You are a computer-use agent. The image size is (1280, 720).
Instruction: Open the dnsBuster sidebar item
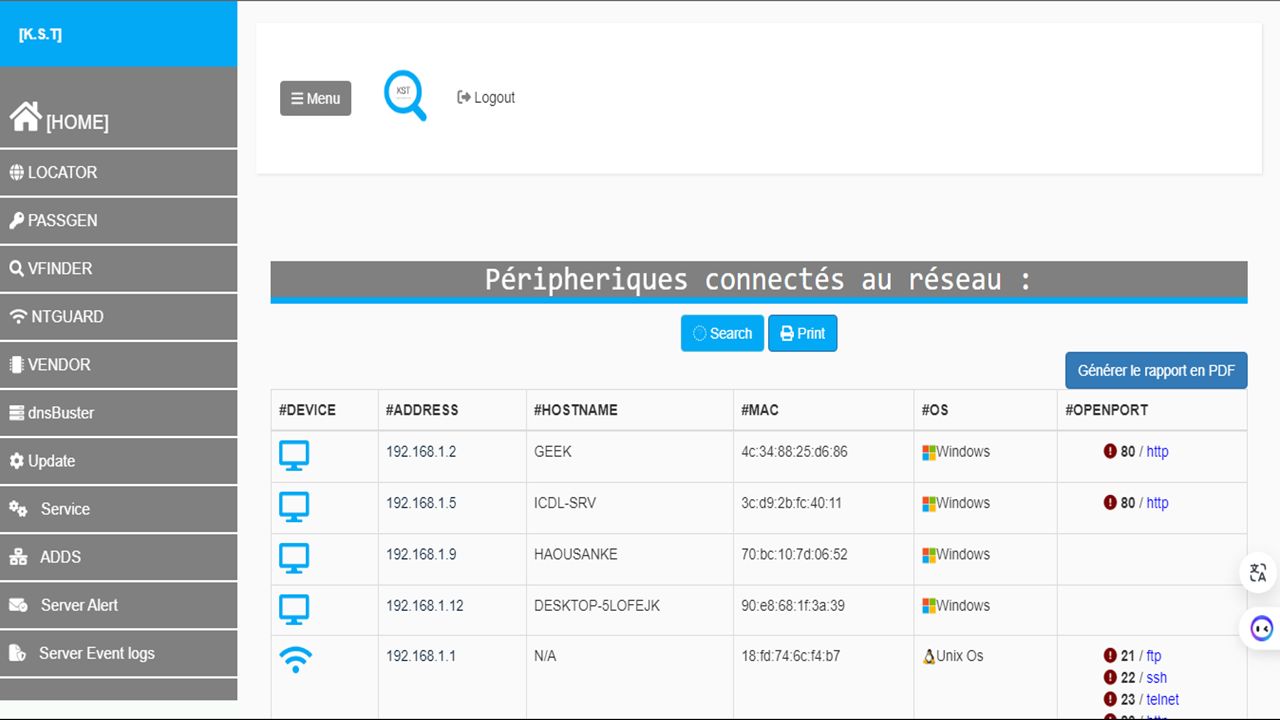pos(118,412)
